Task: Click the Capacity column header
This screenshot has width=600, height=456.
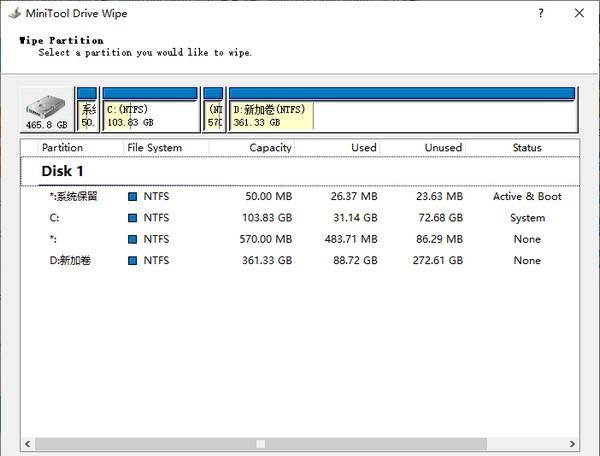Action: point(270,148)
